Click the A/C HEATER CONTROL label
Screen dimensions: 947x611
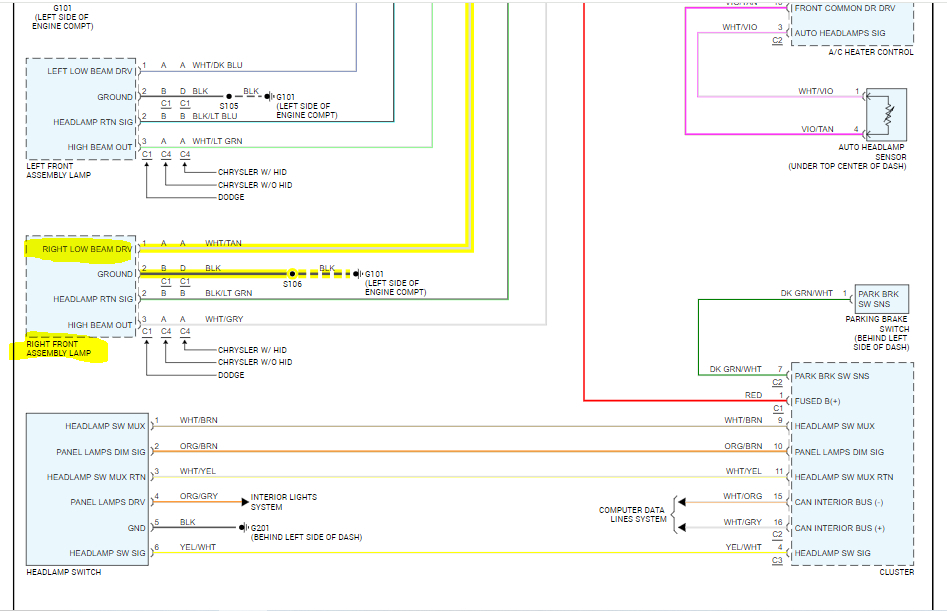(870, 53)
